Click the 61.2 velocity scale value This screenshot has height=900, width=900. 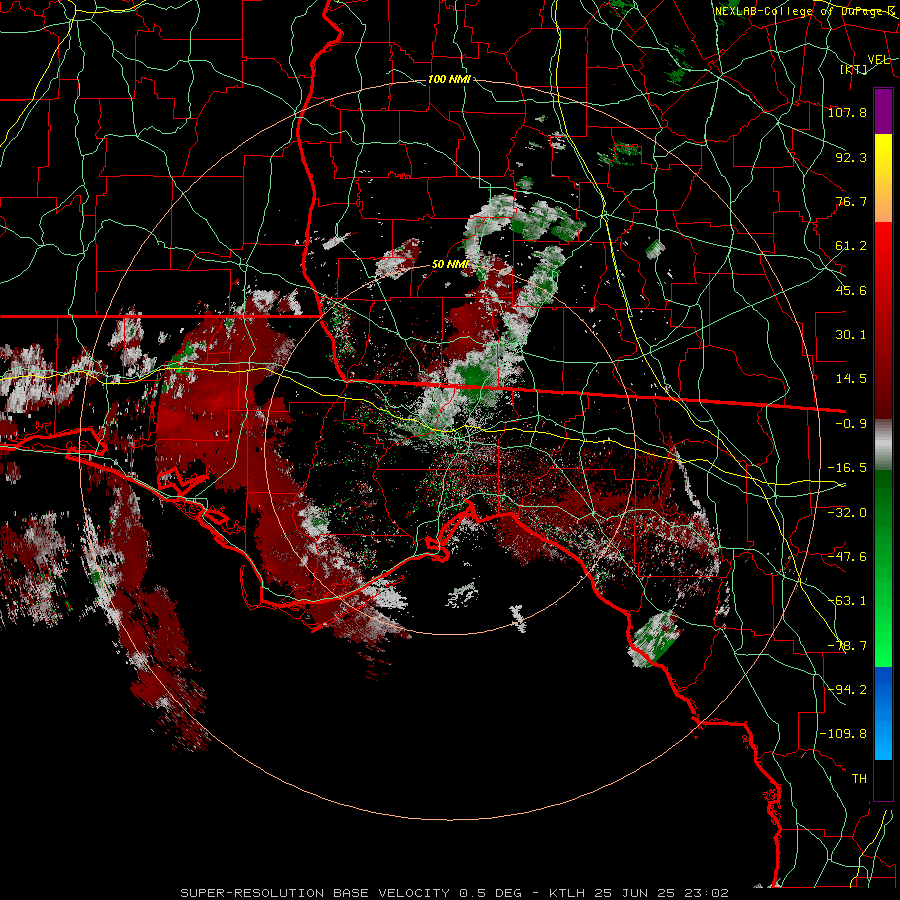coord(851,246)
